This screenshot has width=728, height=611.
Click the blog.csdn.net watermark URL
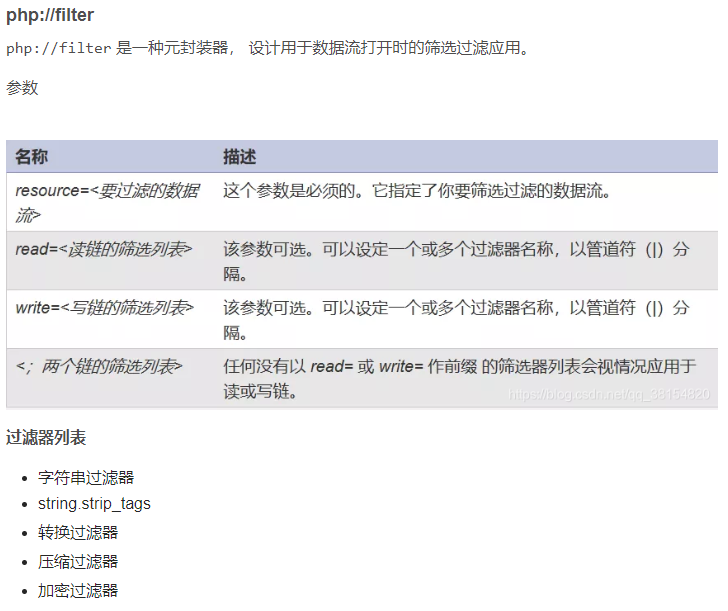click(609, 395)
